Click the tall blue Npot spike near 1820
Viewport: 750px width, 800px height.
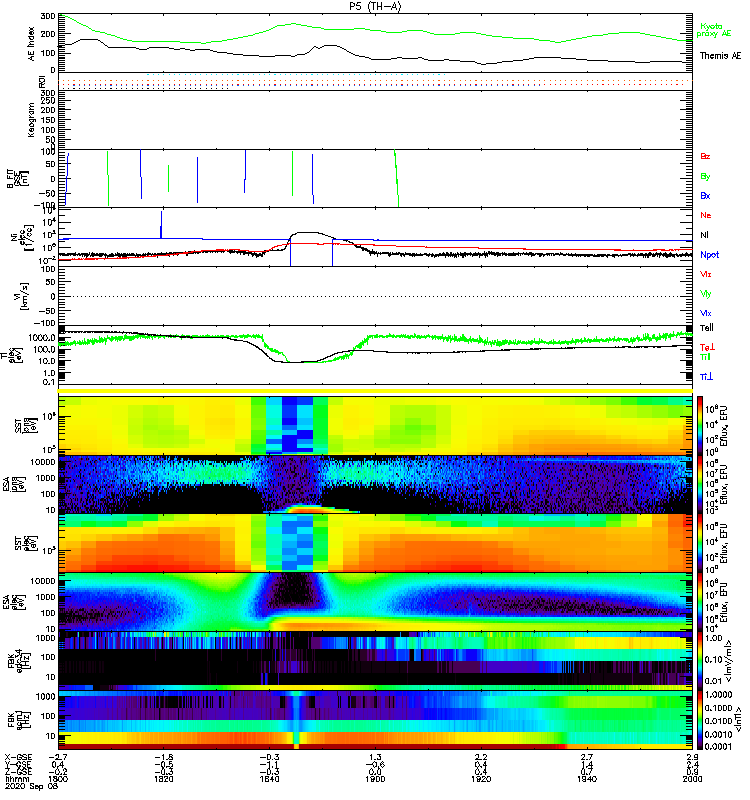click(x=162, y=224)
